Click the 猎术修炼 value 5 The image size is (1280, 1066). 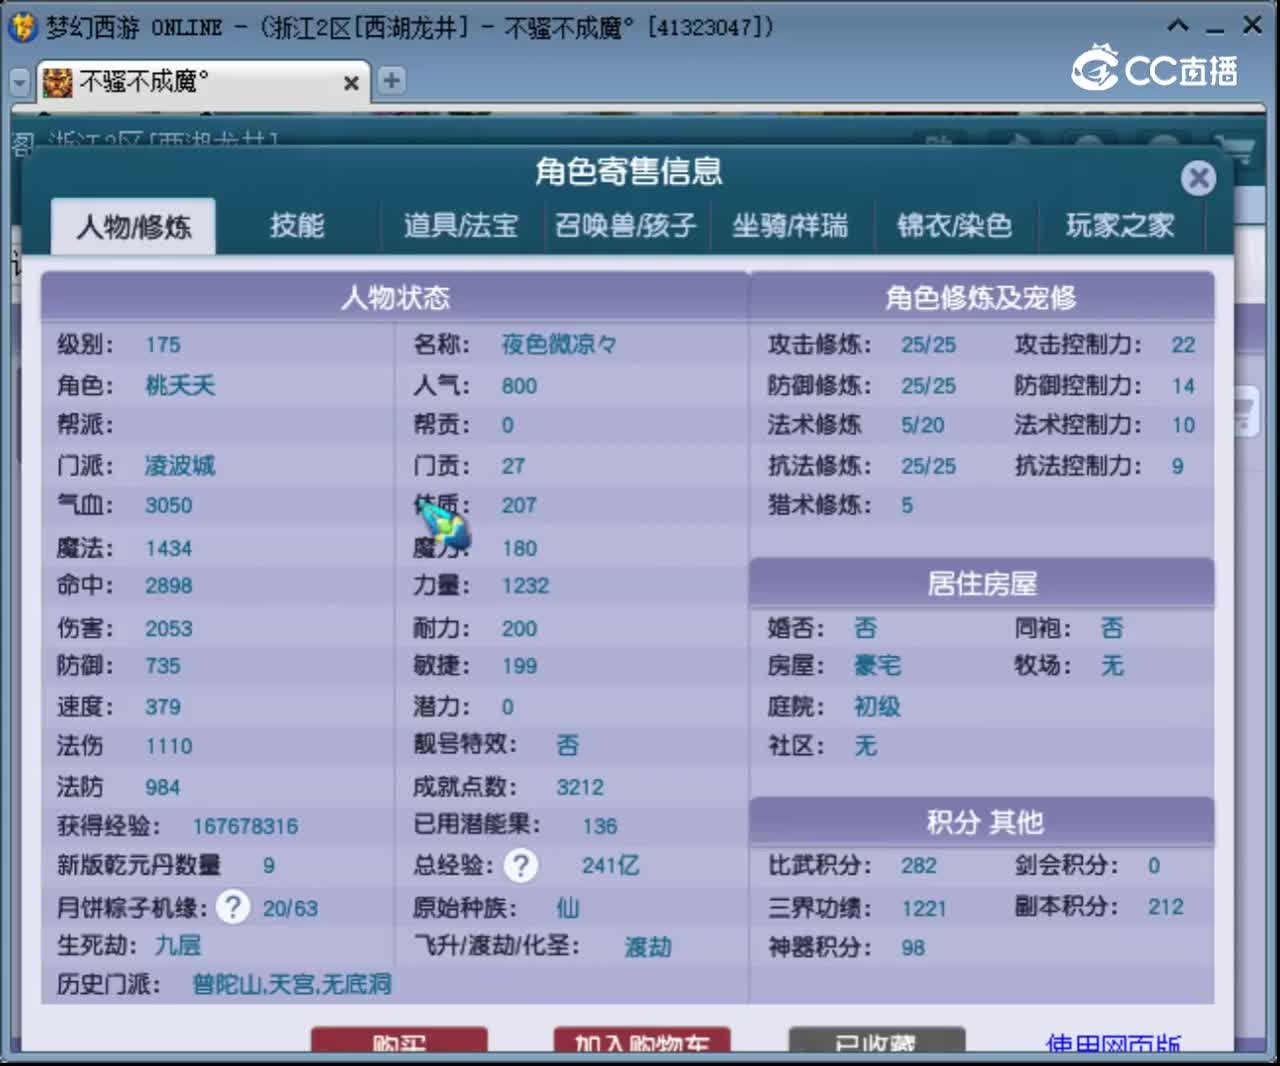907,505
